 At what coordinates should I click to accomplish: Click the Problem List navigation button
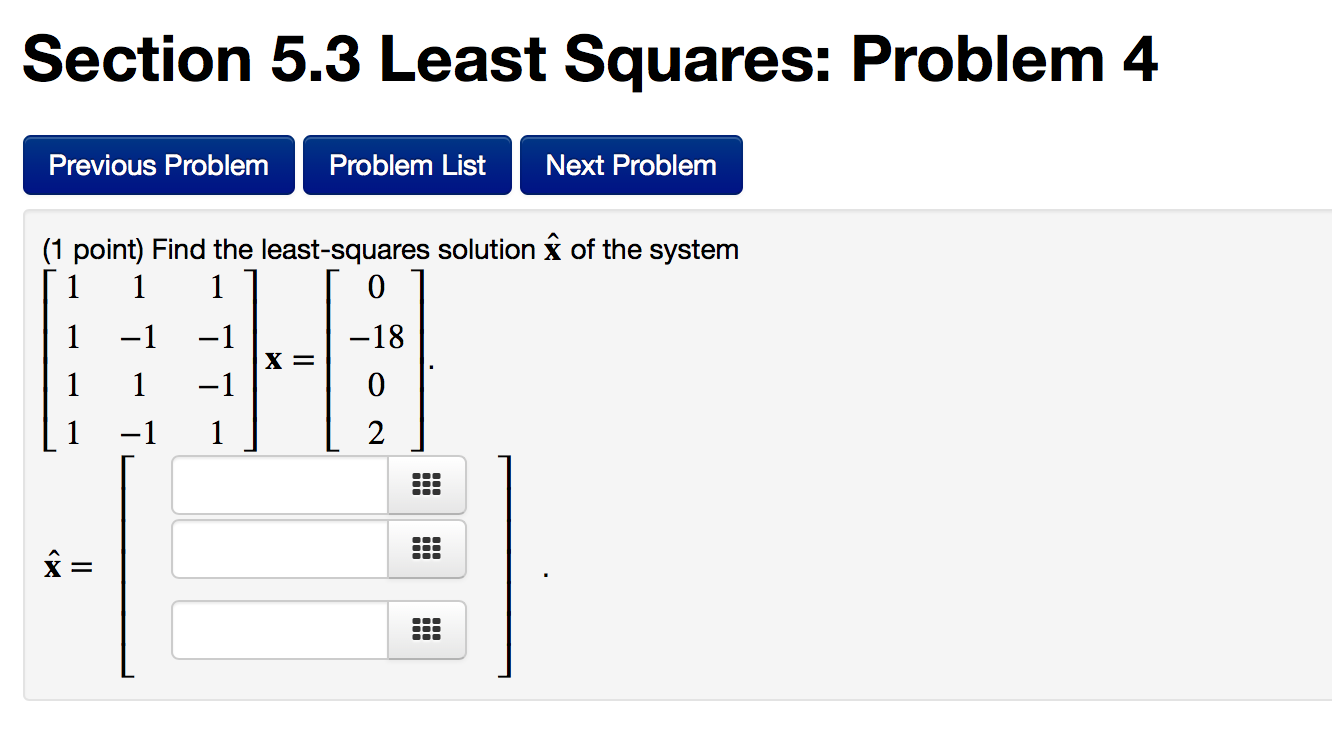[x=407, y=164]
